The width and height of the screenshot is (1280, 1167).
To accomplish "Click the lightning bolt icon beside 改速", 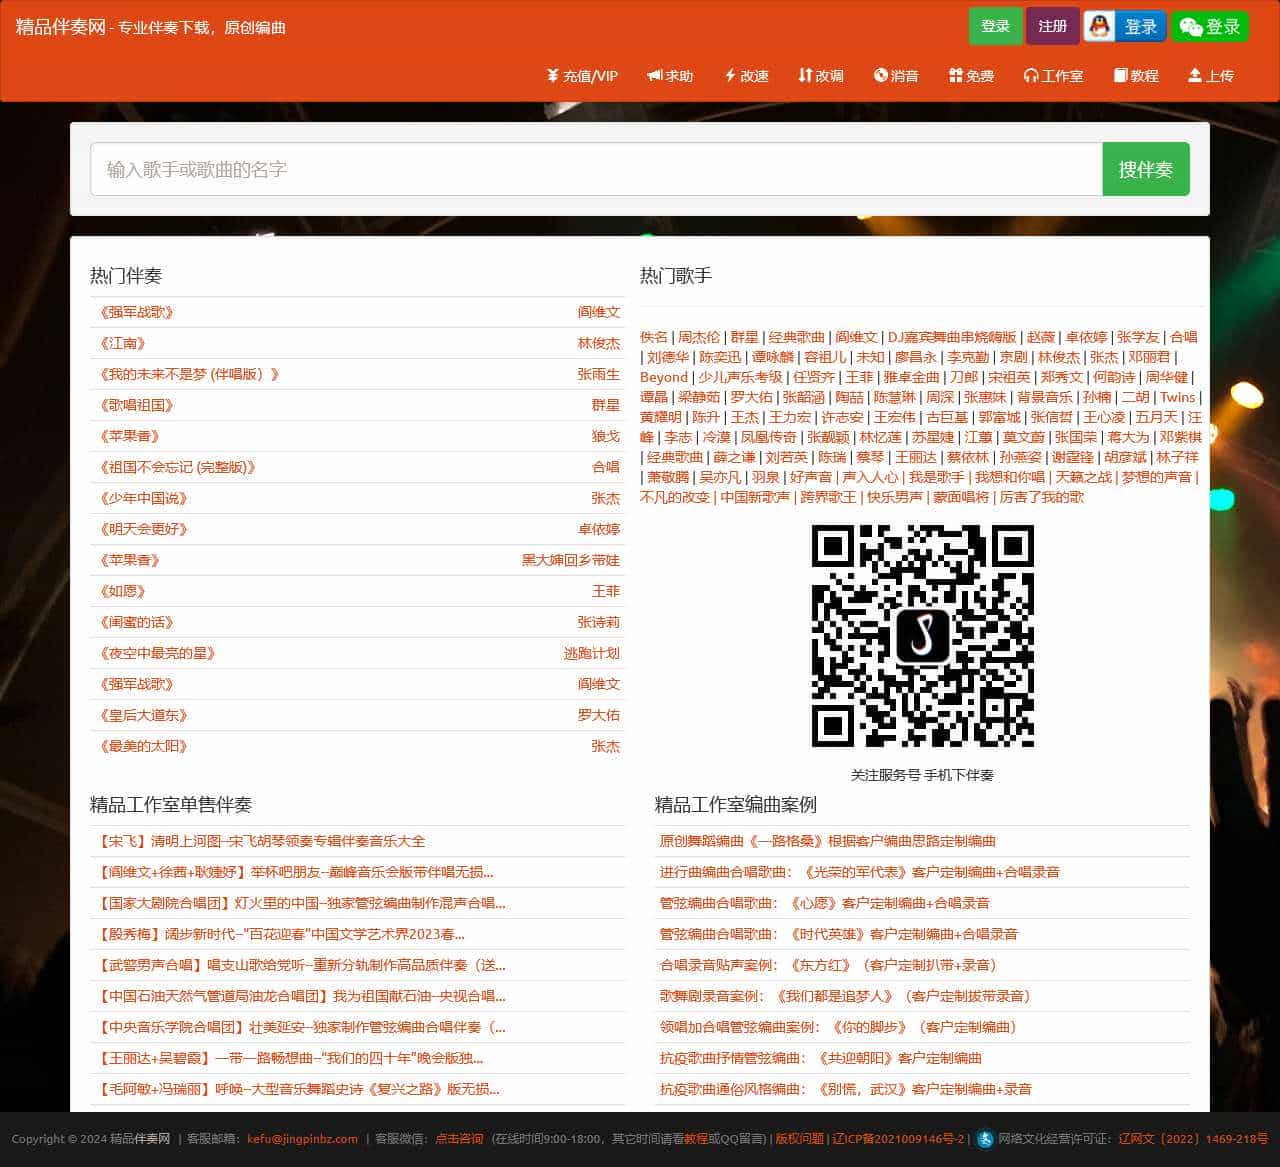I will [730, 76].
